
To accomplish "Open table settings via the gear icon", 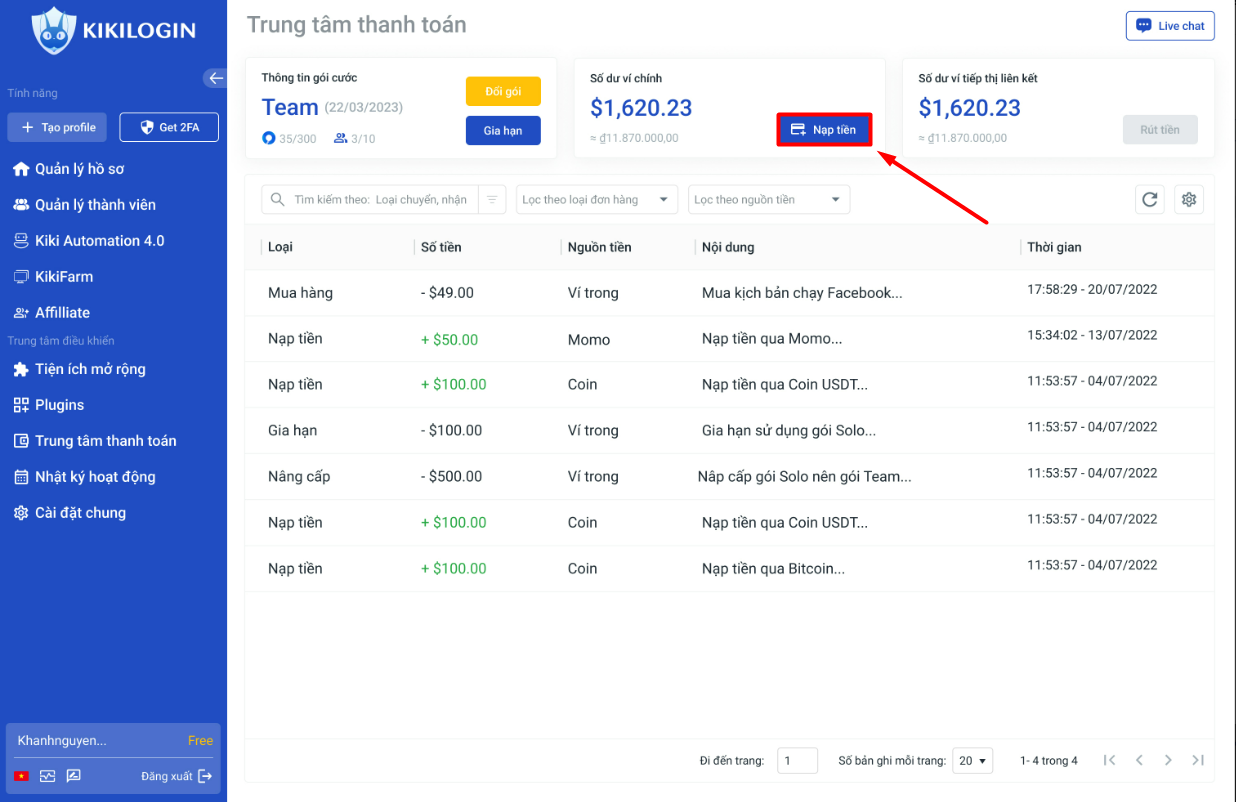I will (x=1189, y=200).
